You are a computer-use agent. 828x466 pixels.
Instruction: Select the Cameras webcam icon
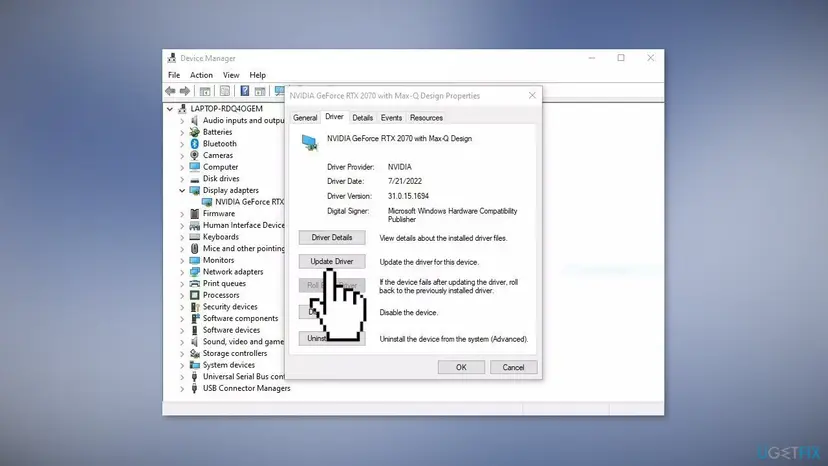(x=194, y=155)
